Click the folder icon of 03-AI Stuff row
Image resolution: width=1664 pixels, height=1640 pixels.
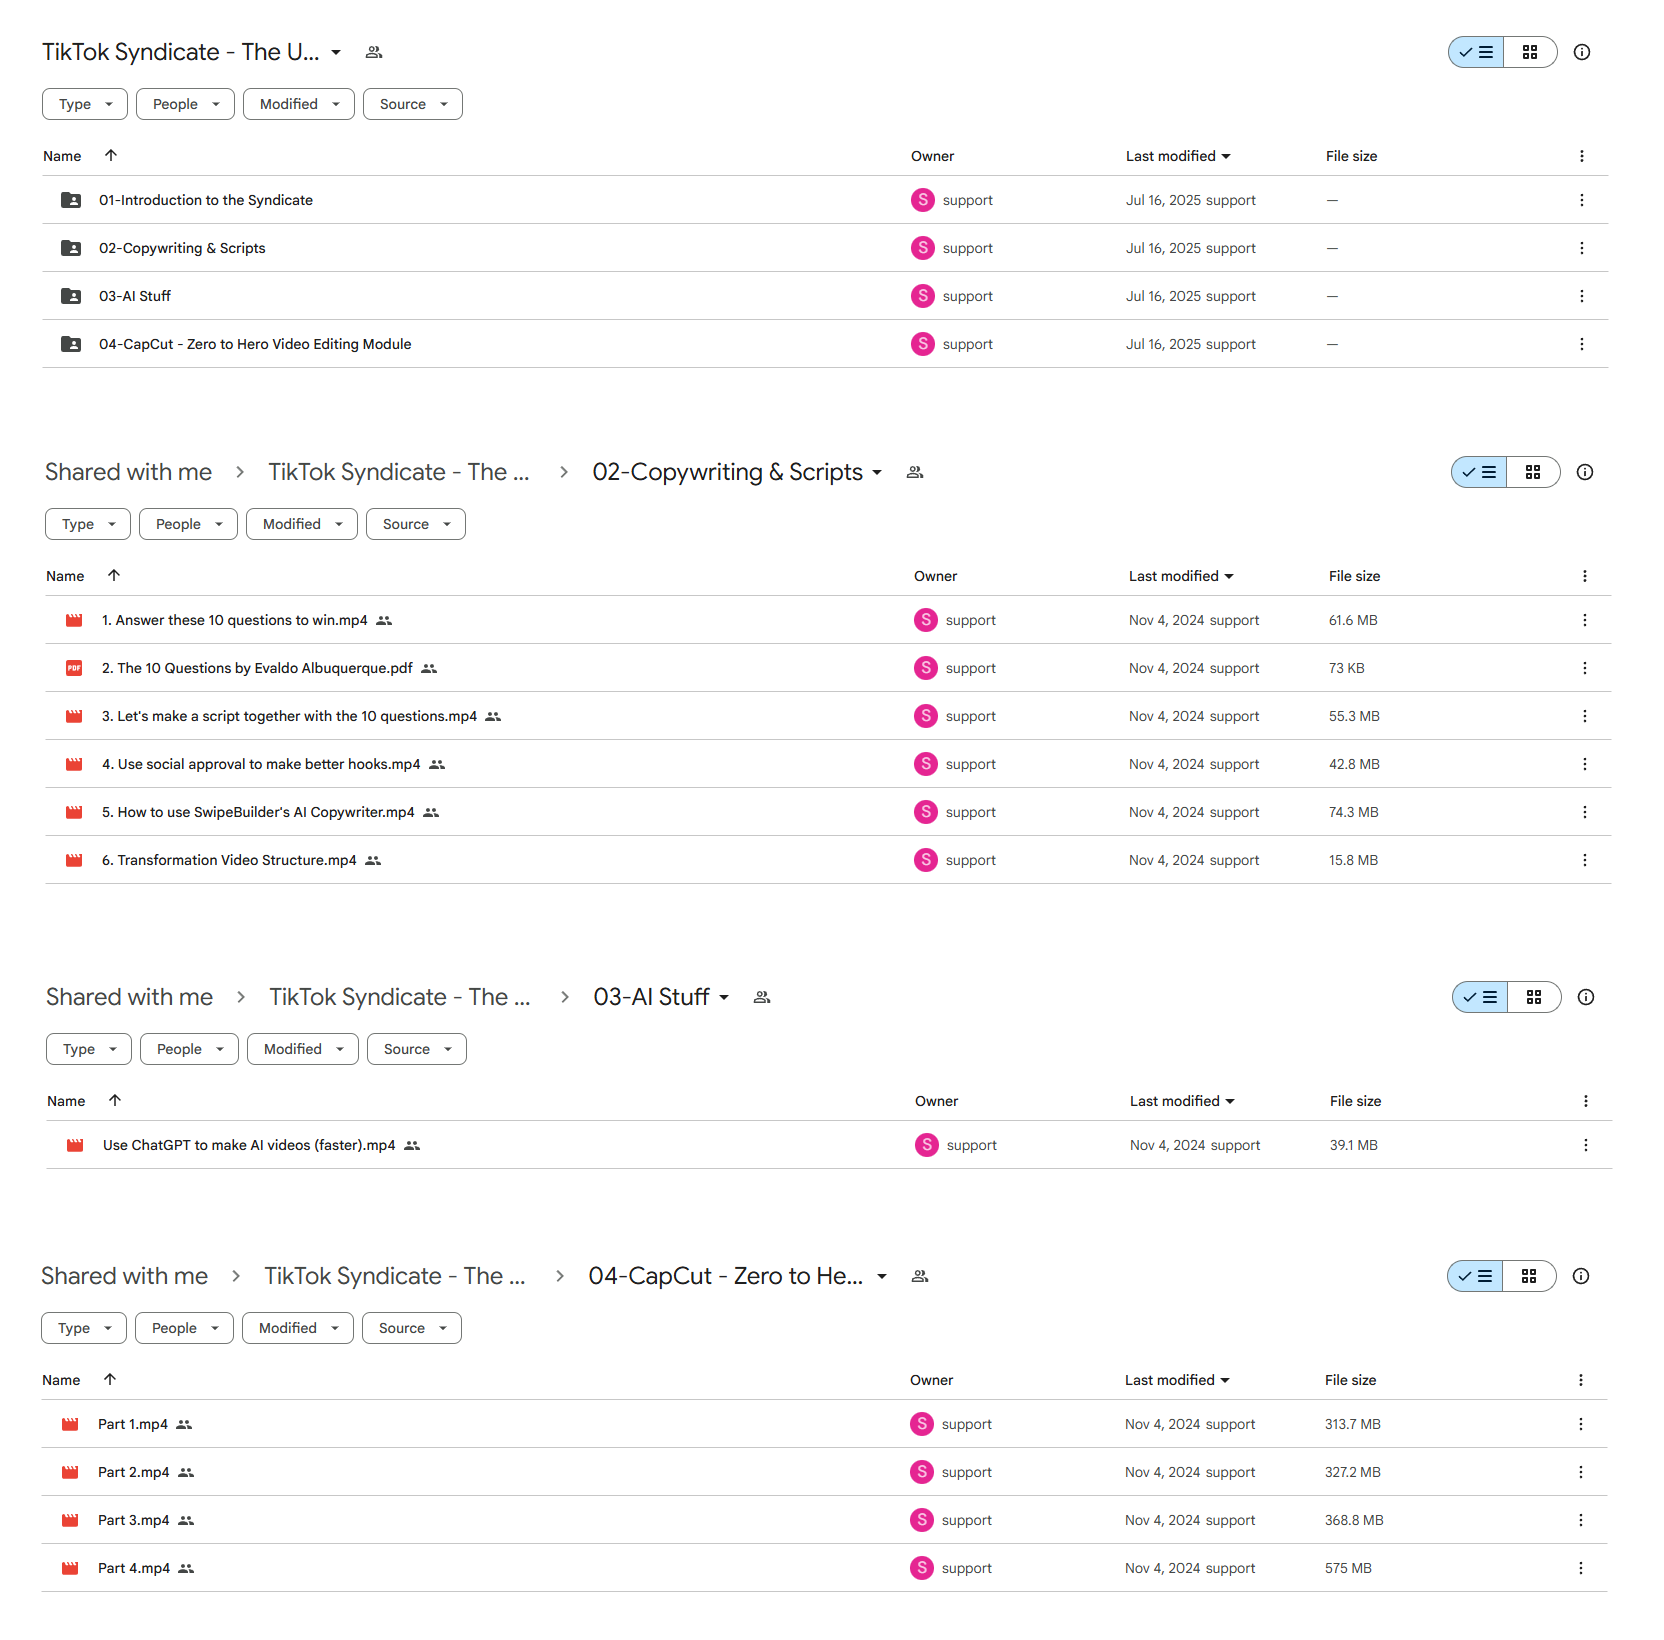click(71, 296)
